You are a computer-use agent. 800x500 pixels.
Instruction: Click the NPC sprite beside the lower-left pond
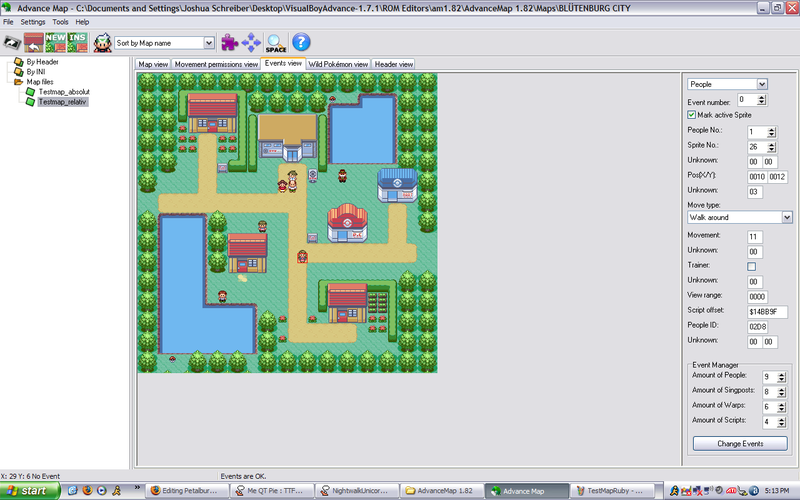[222, 296]
